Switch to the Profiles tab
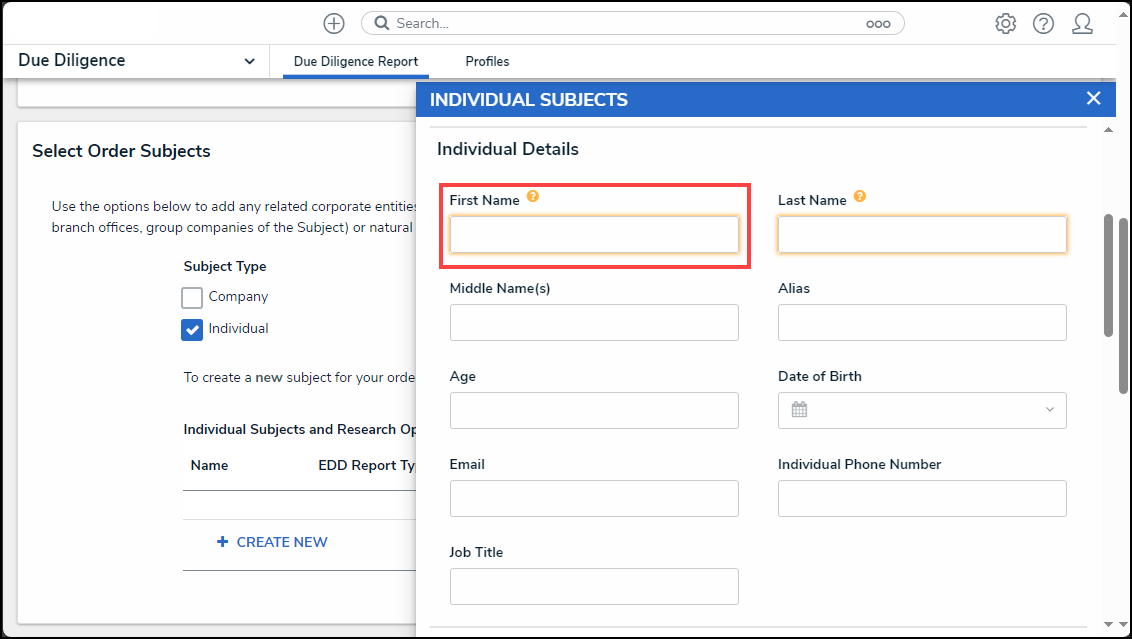The width and height of the screenshot is (1132, 639). coord(487,61)
